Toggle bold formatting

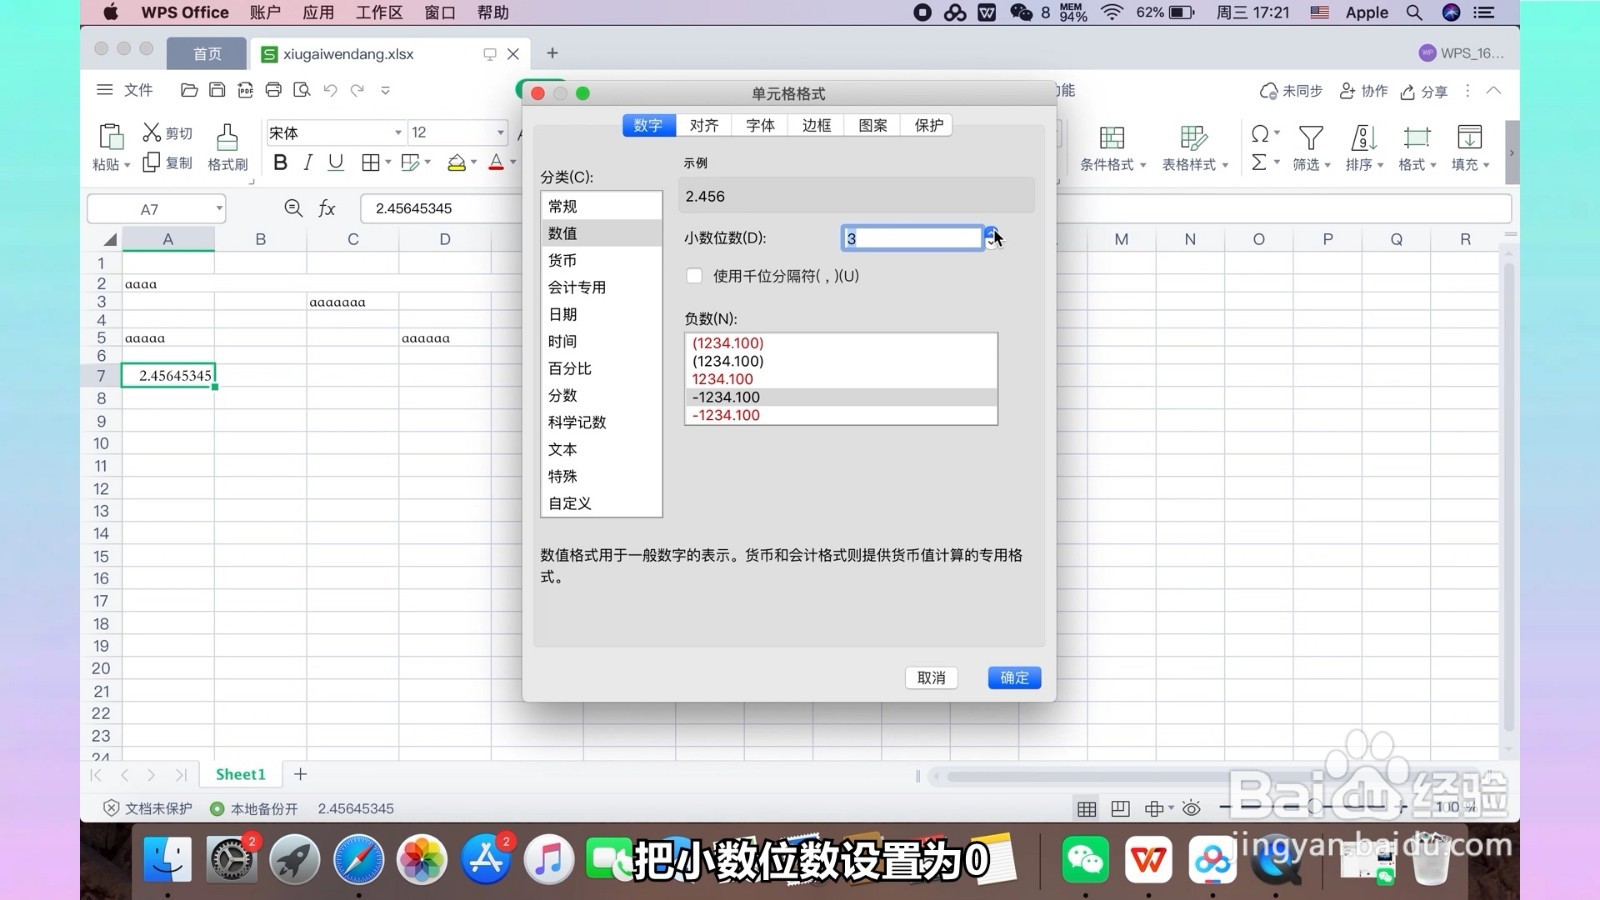pos(280,162)
